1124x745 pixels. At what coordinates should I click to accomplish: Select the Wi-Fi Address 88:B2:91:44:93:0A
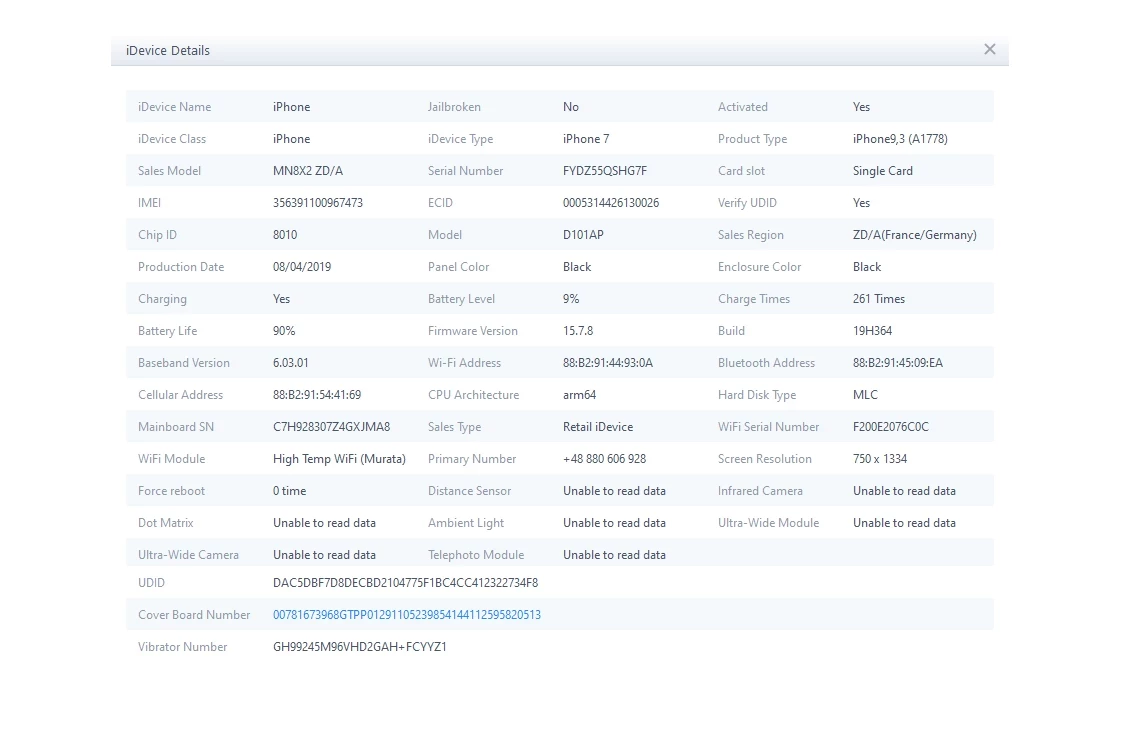click(x=608, y=363)
